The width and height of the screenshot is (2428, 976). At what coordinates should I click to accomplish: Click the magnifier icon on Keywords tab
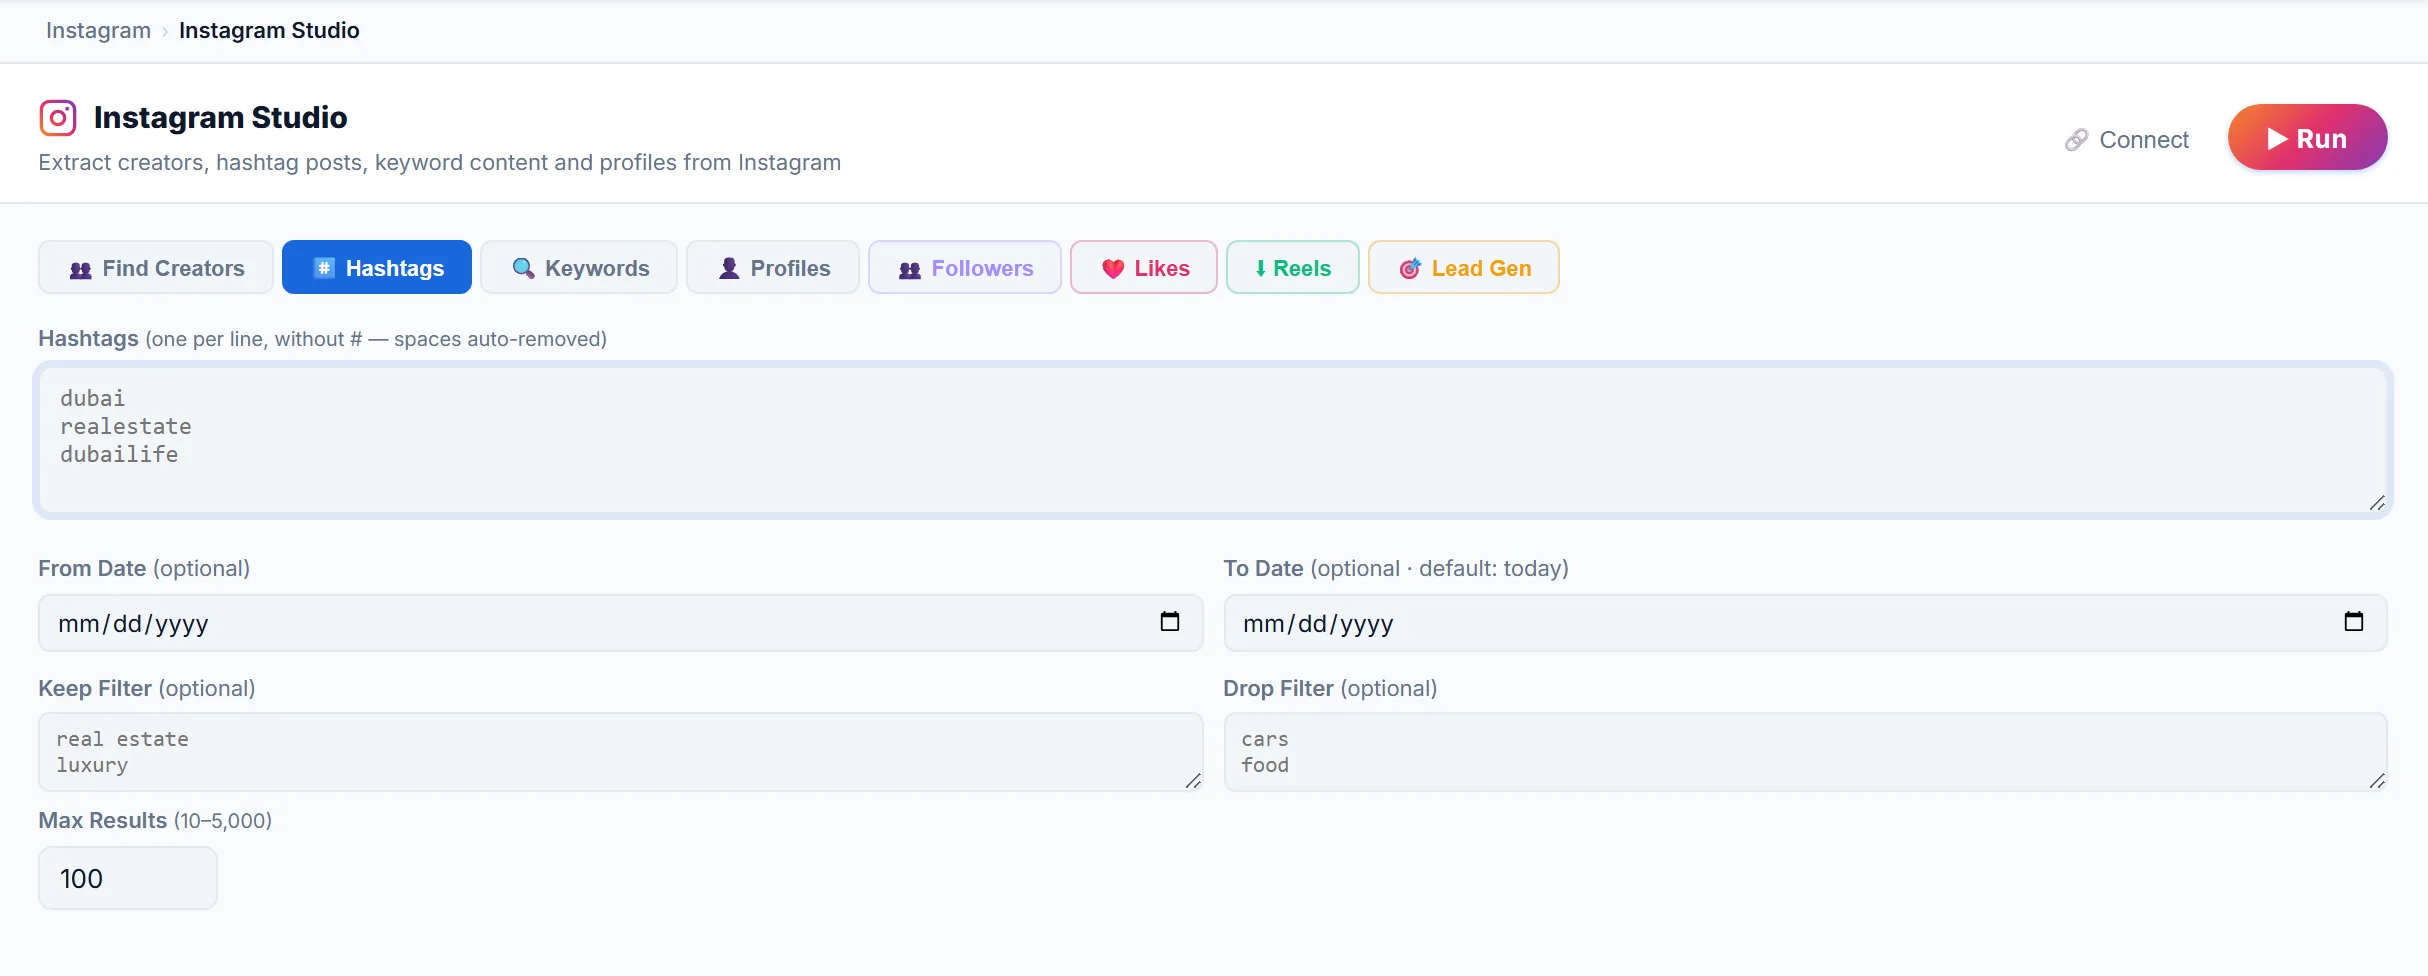[523, 268]
